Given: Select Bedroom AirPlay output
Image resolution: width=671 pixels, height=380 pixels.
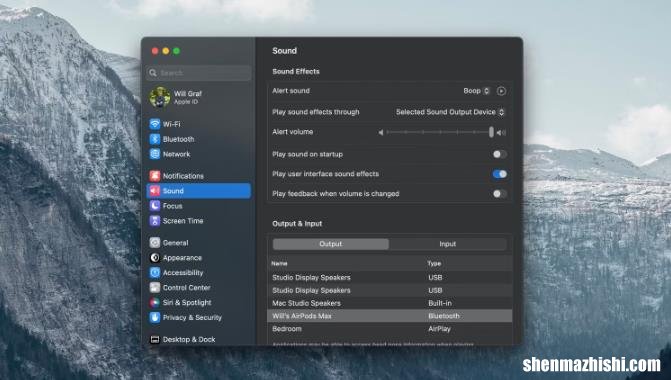Looking at the screenshot, I should 389,329.
